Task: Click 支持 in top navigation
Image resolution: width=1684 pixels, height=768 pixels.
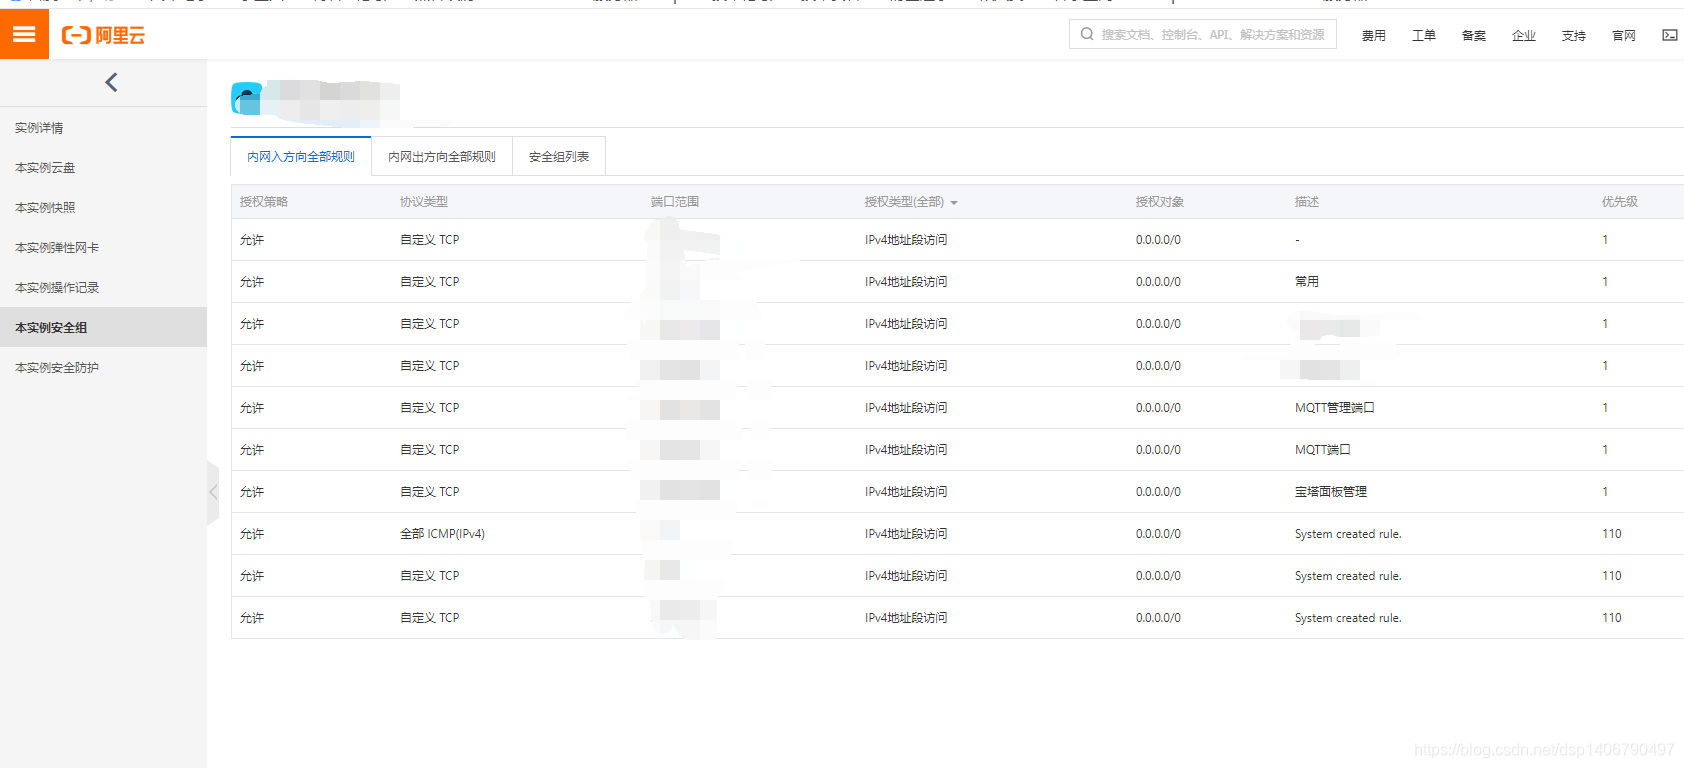Action: pos(1574,36)
